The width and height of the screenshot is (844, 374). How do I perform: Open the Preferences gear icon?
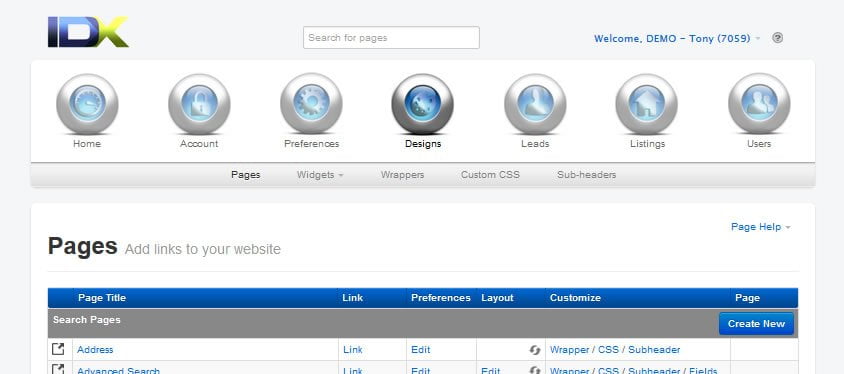click(311, 104)
